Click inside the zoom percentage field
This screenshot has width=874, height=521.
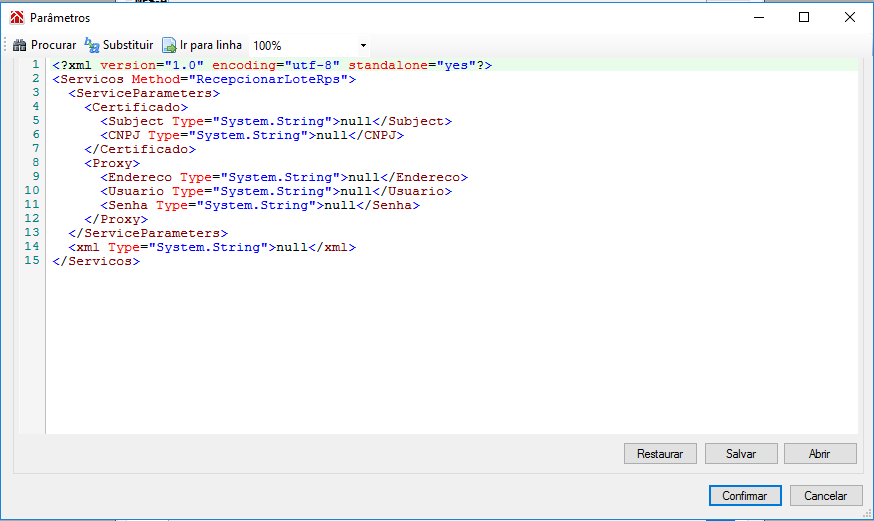click(x=303, y=46)
